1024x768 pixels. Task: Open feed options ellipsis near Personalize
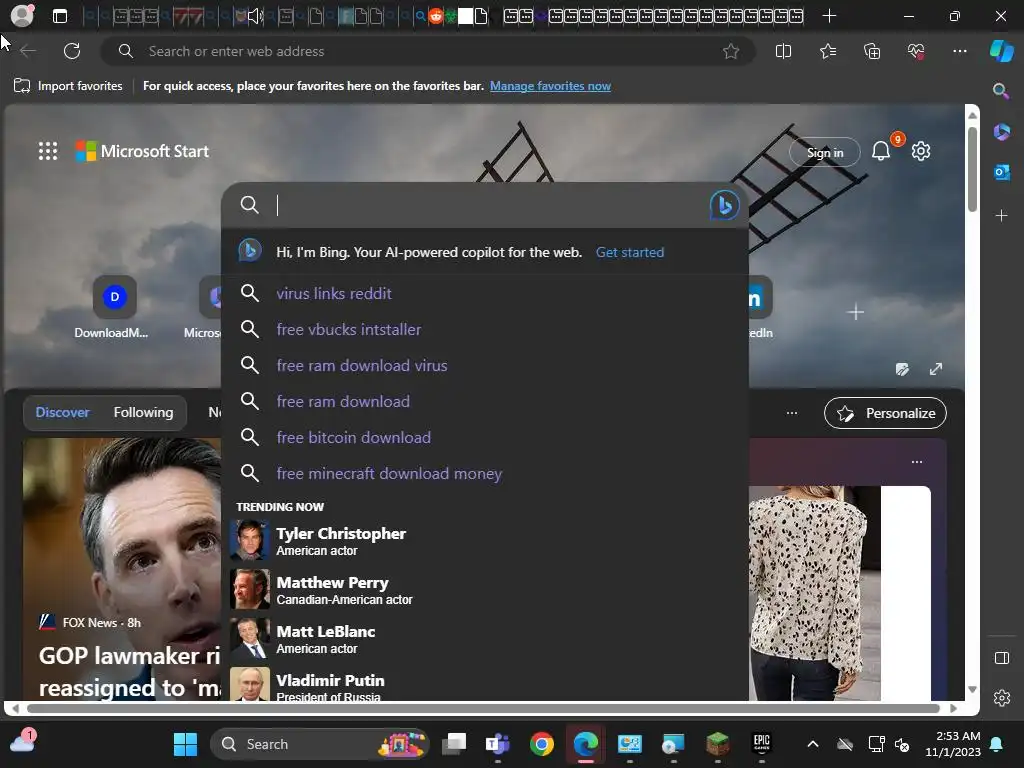click(792, 413)
